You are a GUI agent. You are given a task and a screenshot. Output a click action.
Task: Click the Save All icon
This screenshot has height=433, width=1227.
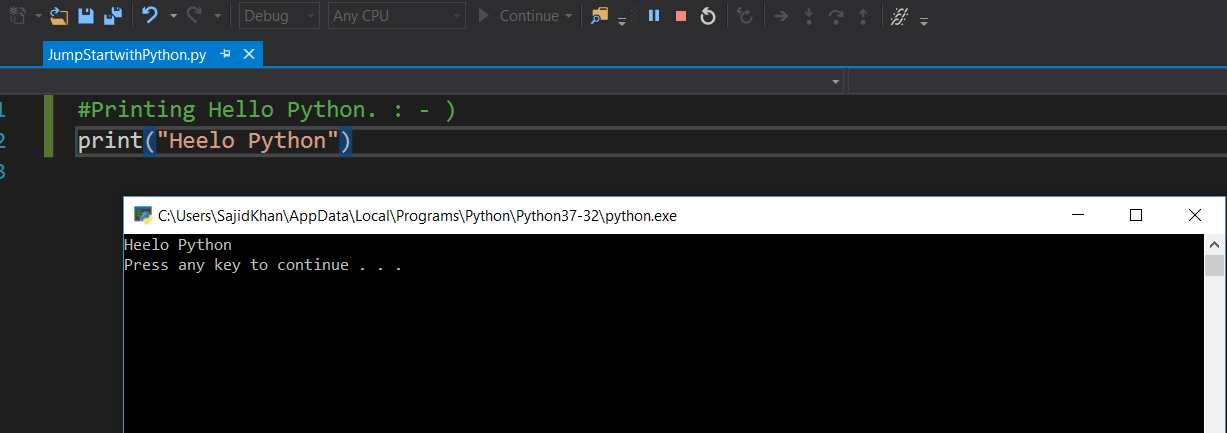pos(113,16)
